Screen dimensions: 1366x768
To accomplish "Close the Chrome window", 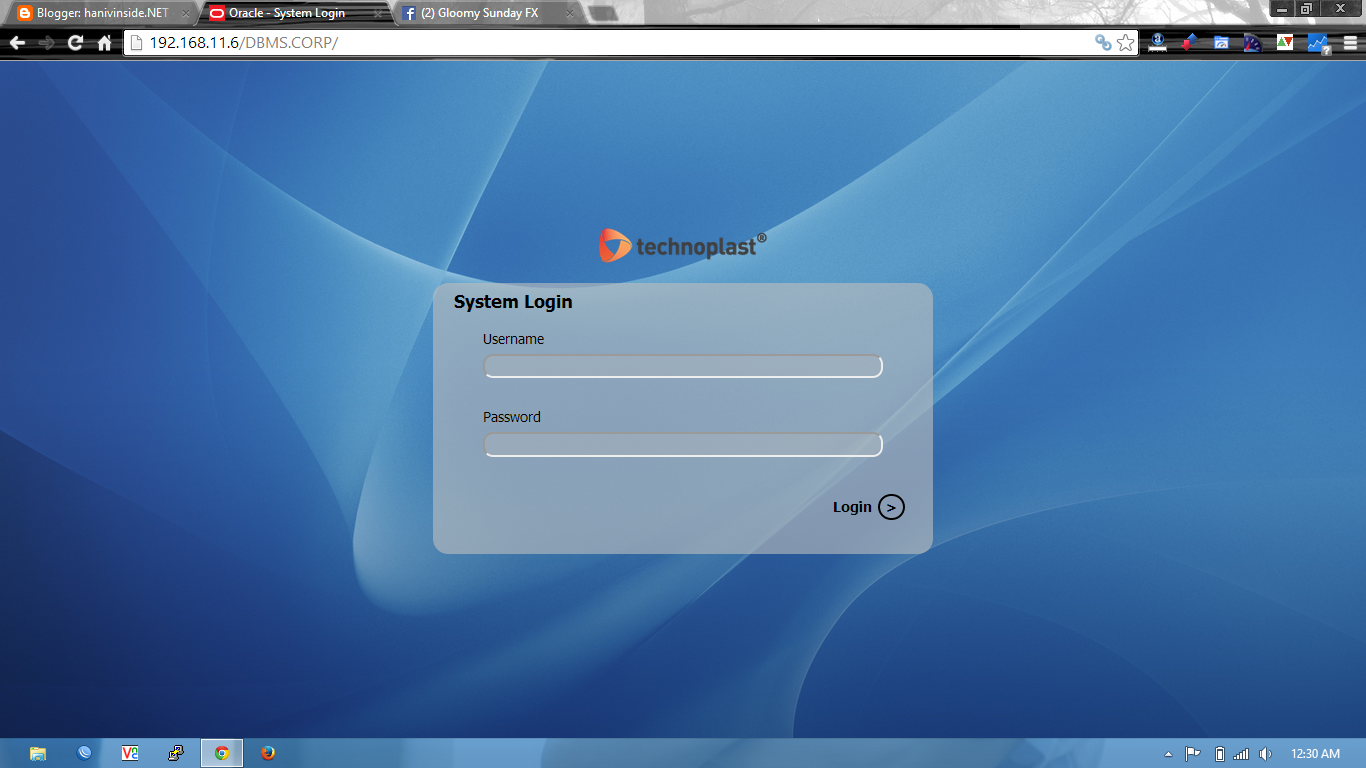I will coord(1340,9).
